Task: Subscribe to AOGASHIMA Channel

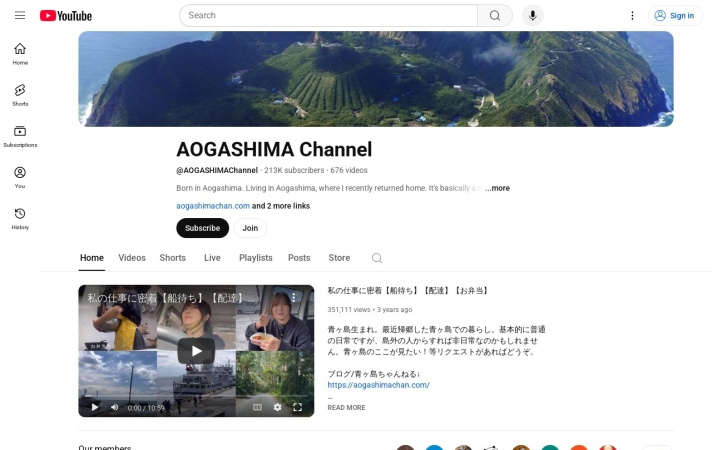Action: [x=203, y=228]
